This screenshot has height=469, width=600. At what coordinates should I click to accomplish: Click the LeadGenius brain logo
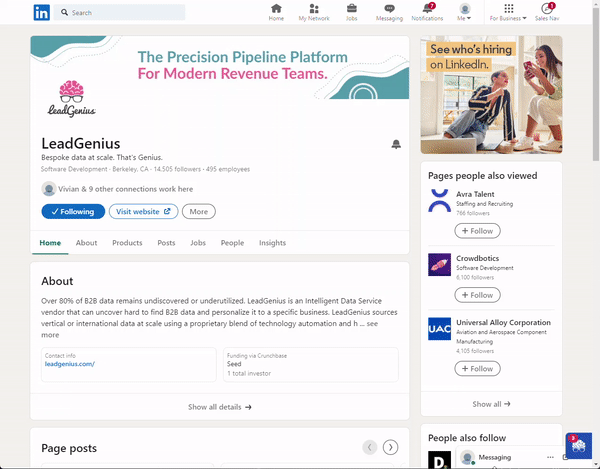72,98
